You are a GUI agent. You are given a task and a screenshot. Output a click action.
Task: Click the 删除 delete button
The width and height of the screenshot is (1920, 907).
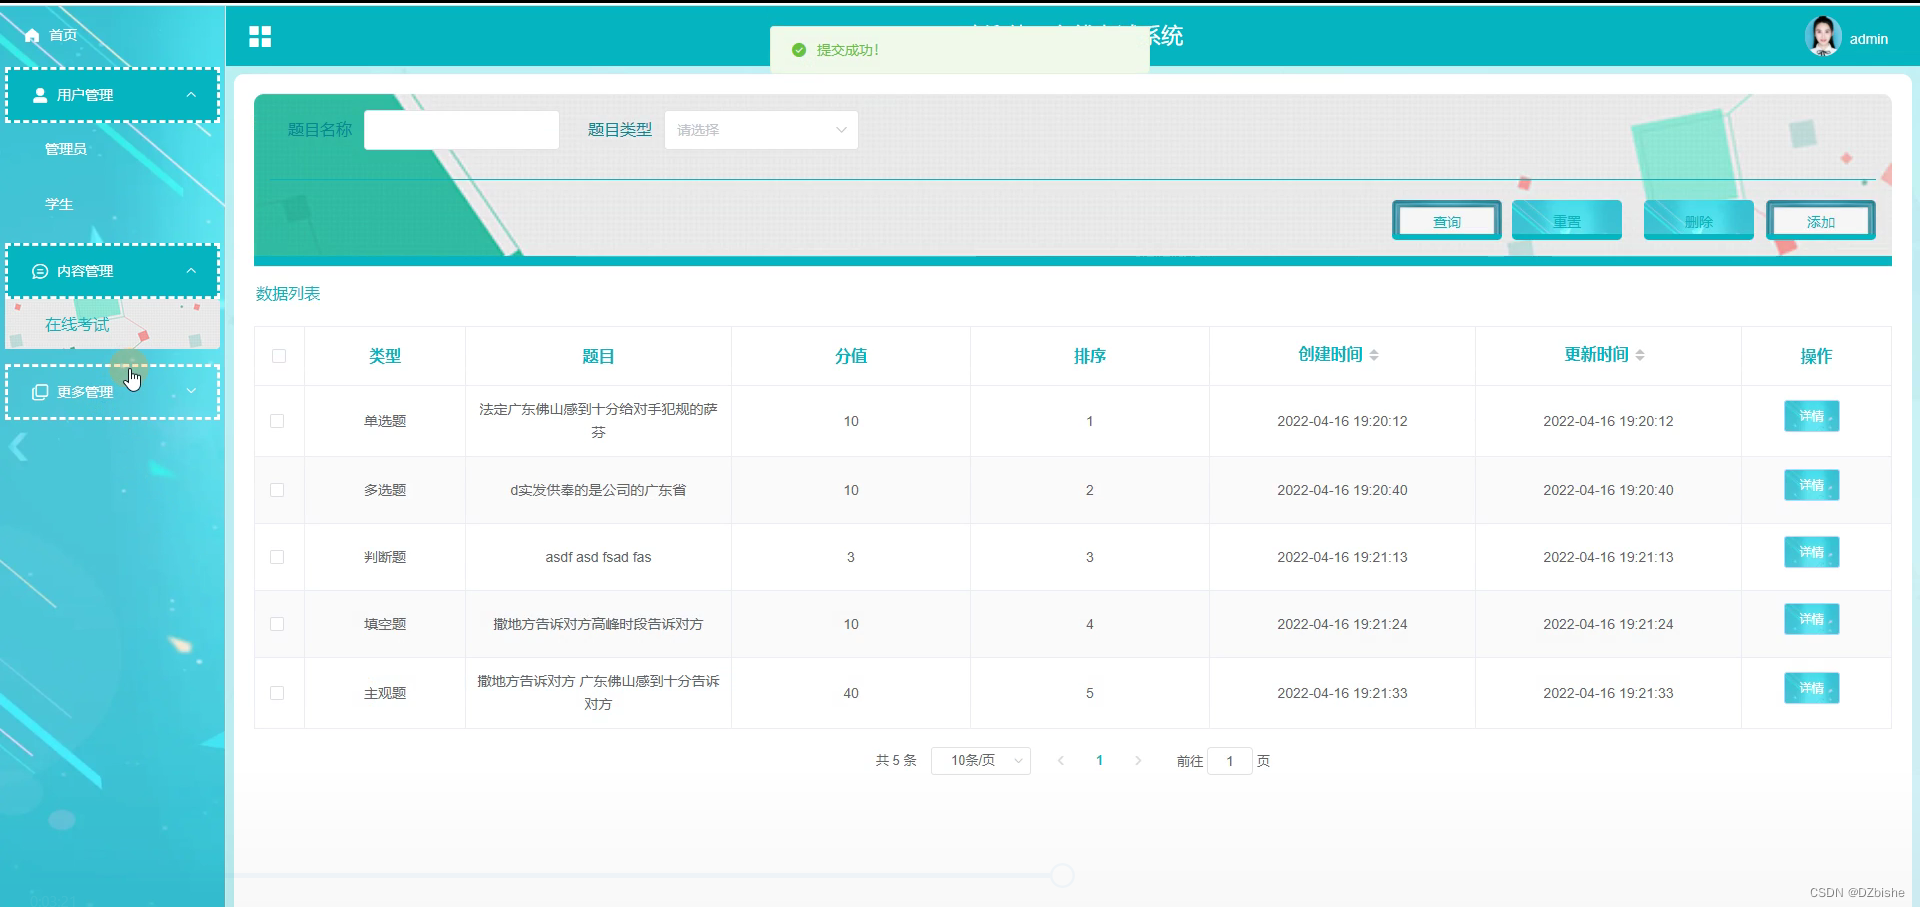click(x=1698, y=221)
